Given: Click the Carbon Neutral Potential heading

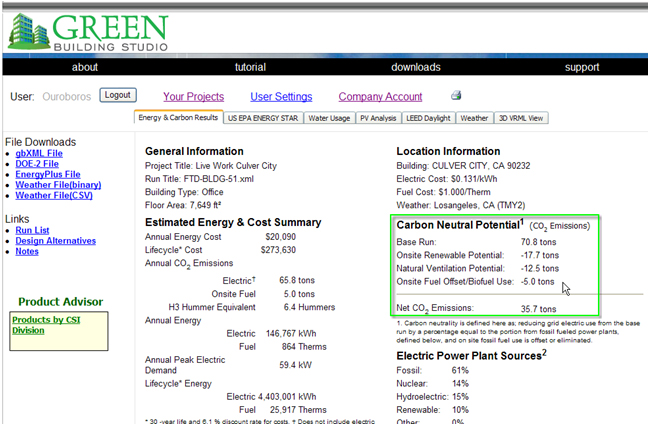Looking at the screenshot, I should tap(460, 225).
